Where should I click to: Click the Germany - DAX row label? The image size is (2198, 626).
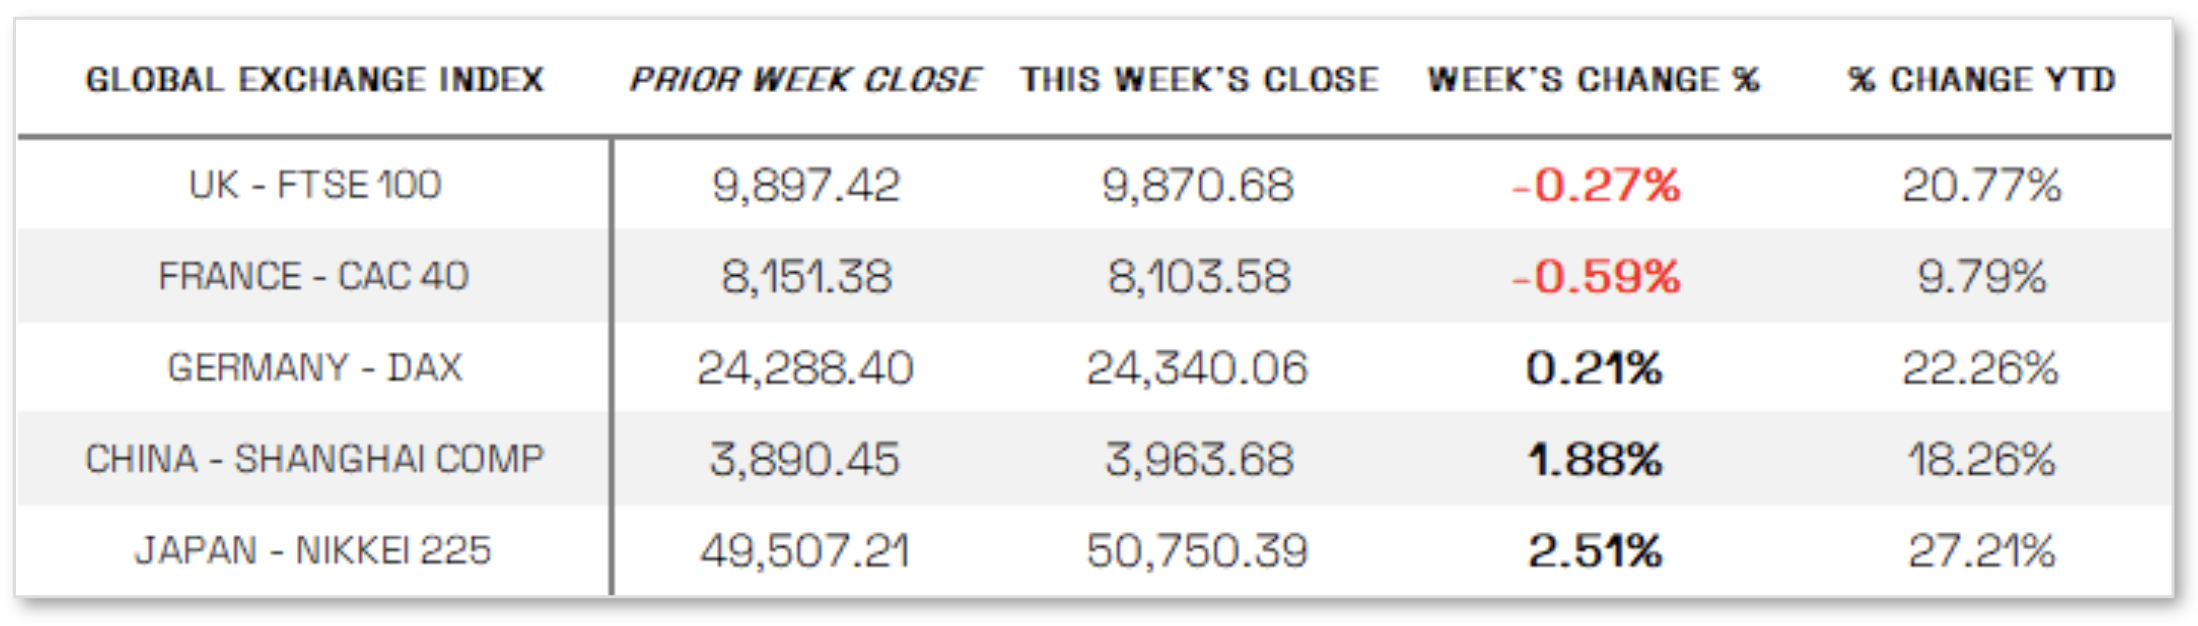click(314, 368)
